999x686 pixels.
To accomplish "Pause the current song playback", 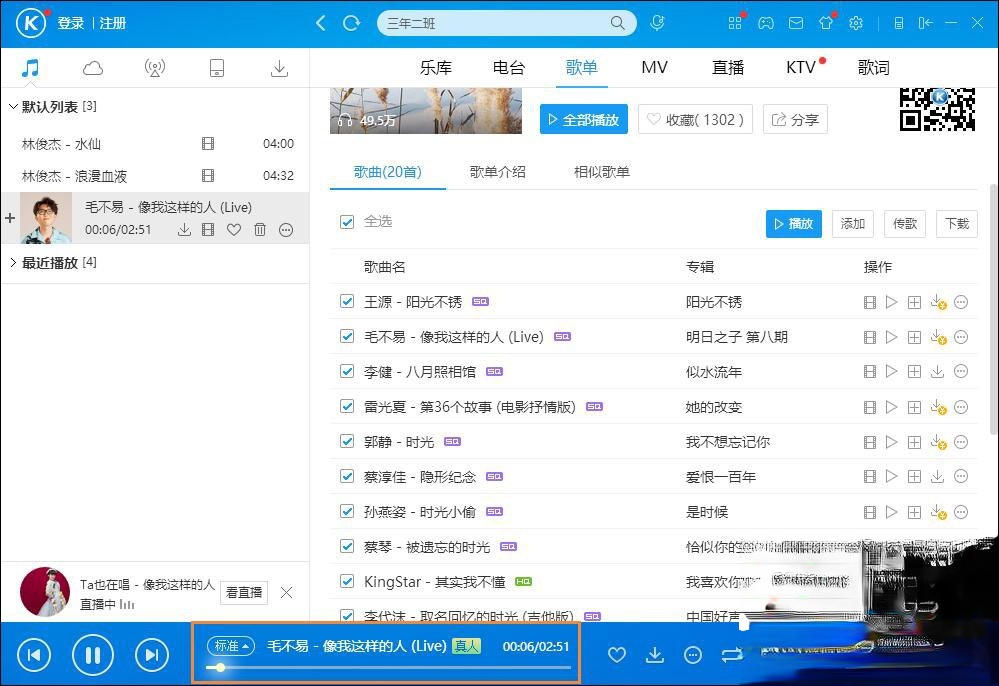I will 93,654.
